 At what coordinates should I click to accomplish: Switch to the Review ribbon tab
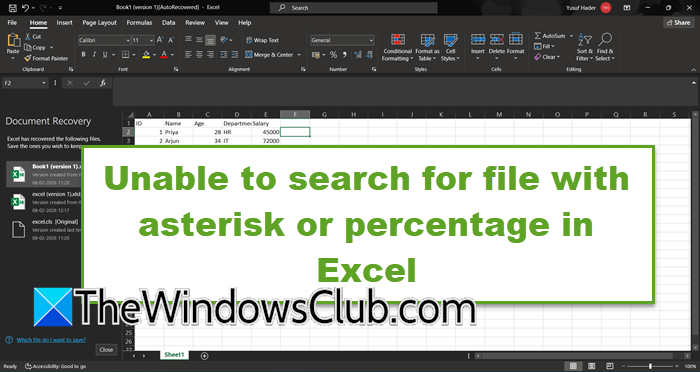pyautogui.click(x=195, y=22)
